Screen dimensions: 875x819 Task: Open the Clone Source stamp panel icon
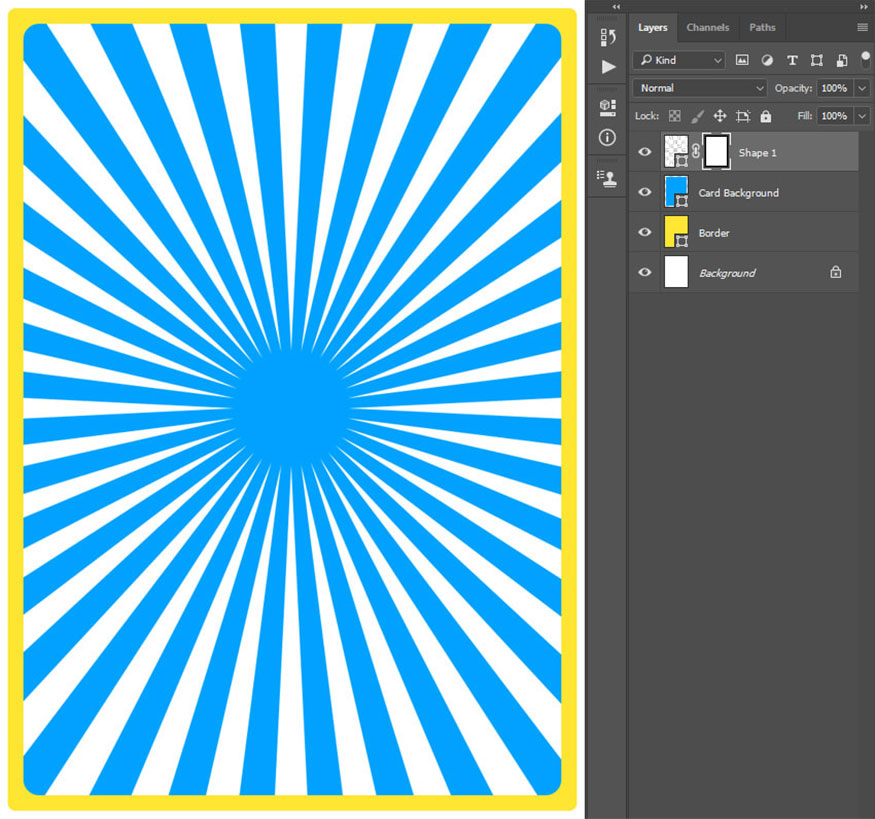pos(607,177)
